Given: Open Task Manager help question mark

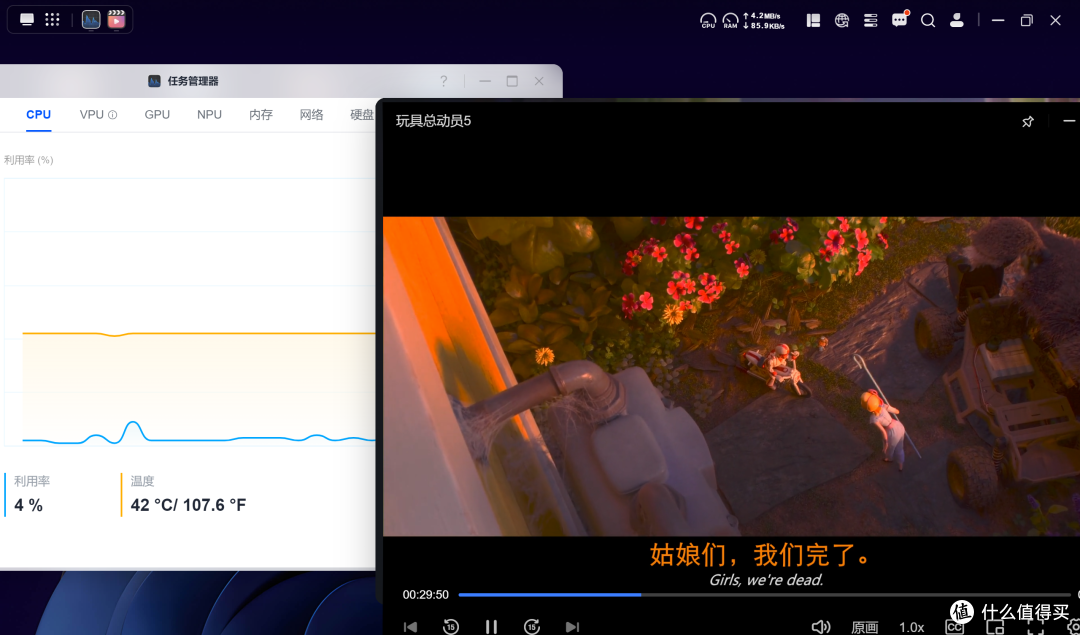Looking at the screenshot, I should 444,81.
